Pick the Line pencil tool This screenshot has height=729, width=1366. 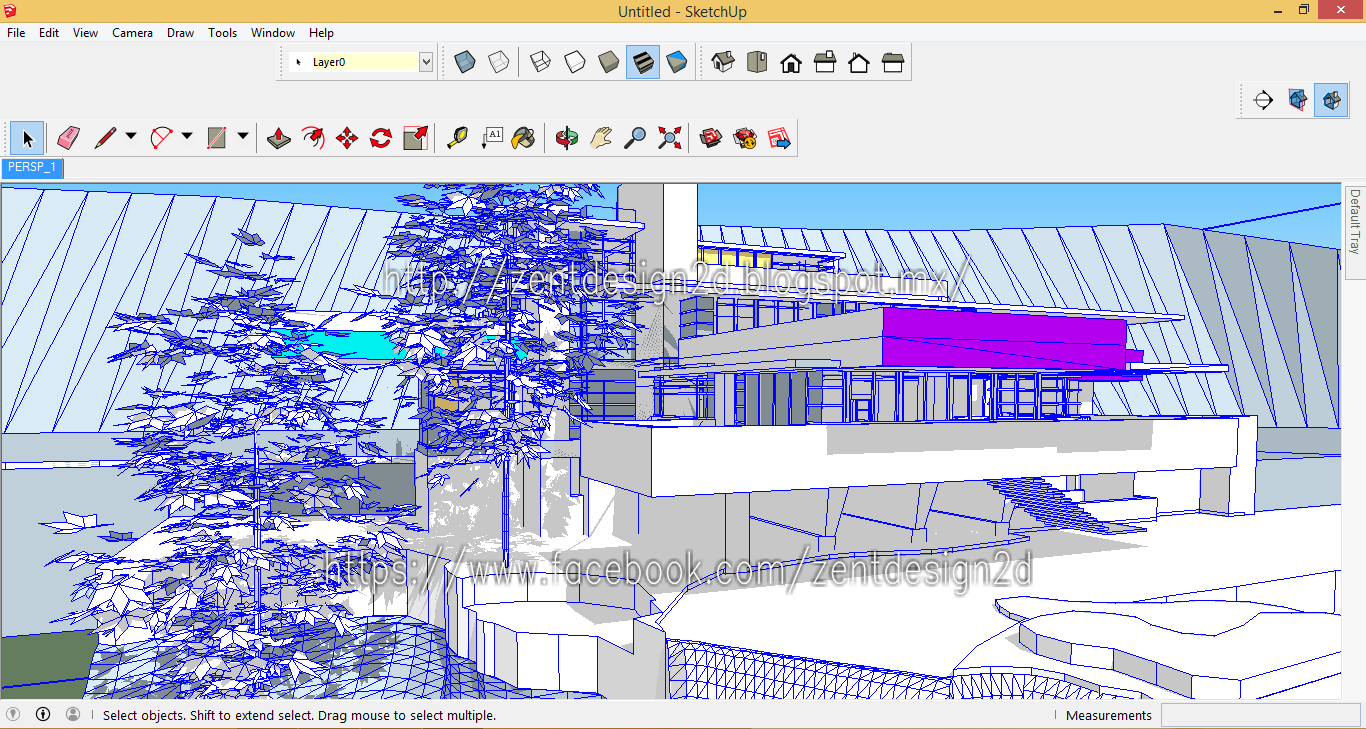click(x=104, y=138)
